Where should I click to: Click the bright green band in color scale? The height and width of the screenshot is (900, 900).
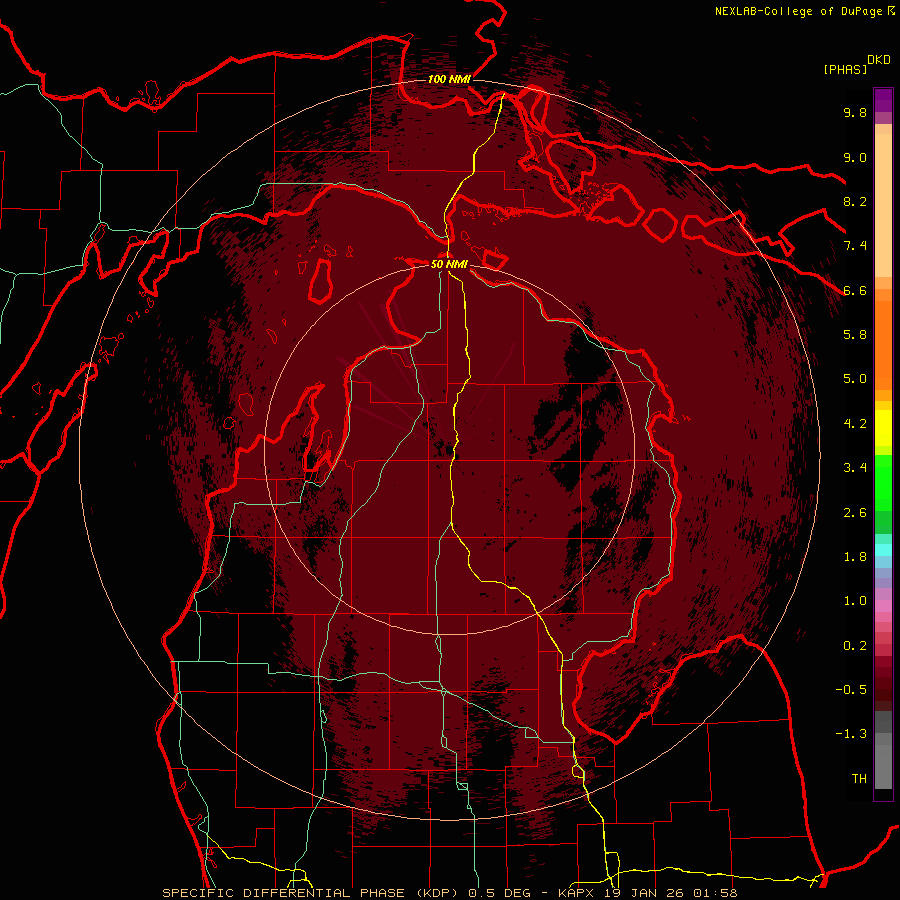(883, 482)
